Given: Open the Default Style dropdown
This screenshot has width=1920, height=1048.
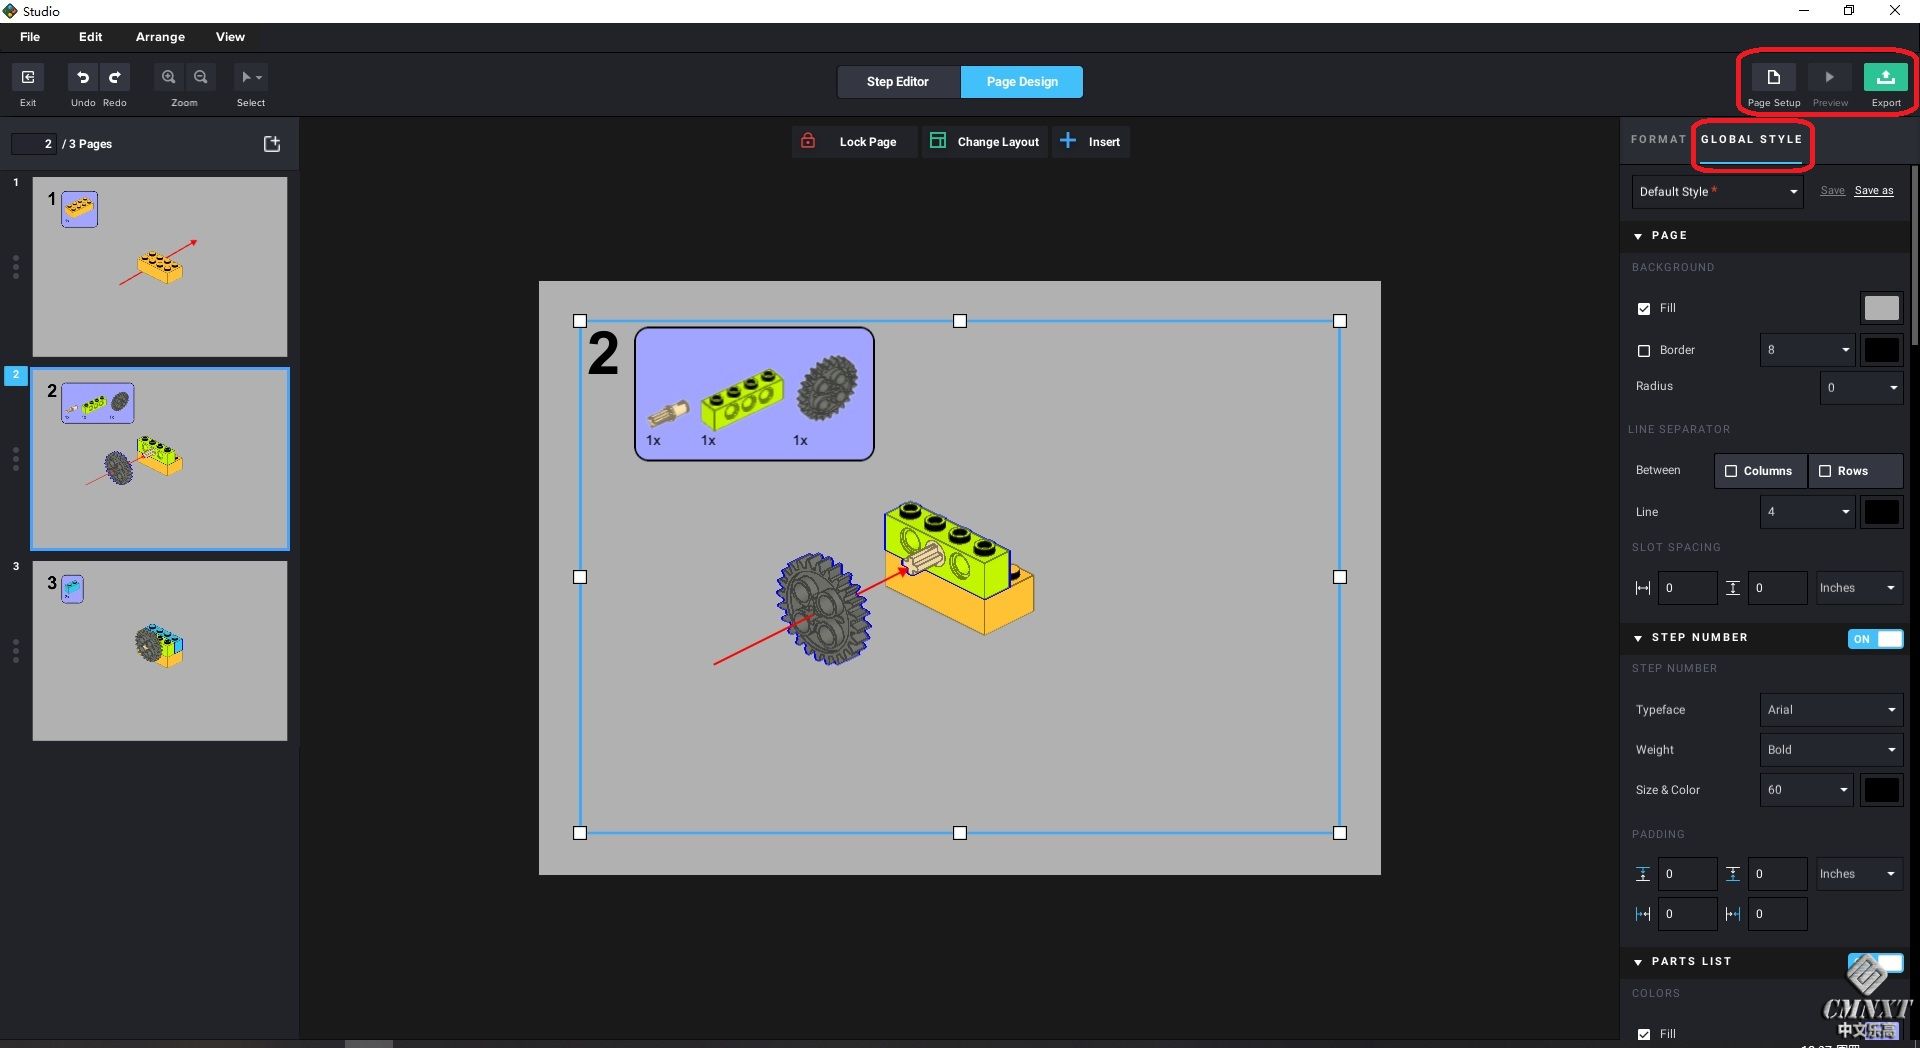Looking at the screenshot, I should 1717,192.
